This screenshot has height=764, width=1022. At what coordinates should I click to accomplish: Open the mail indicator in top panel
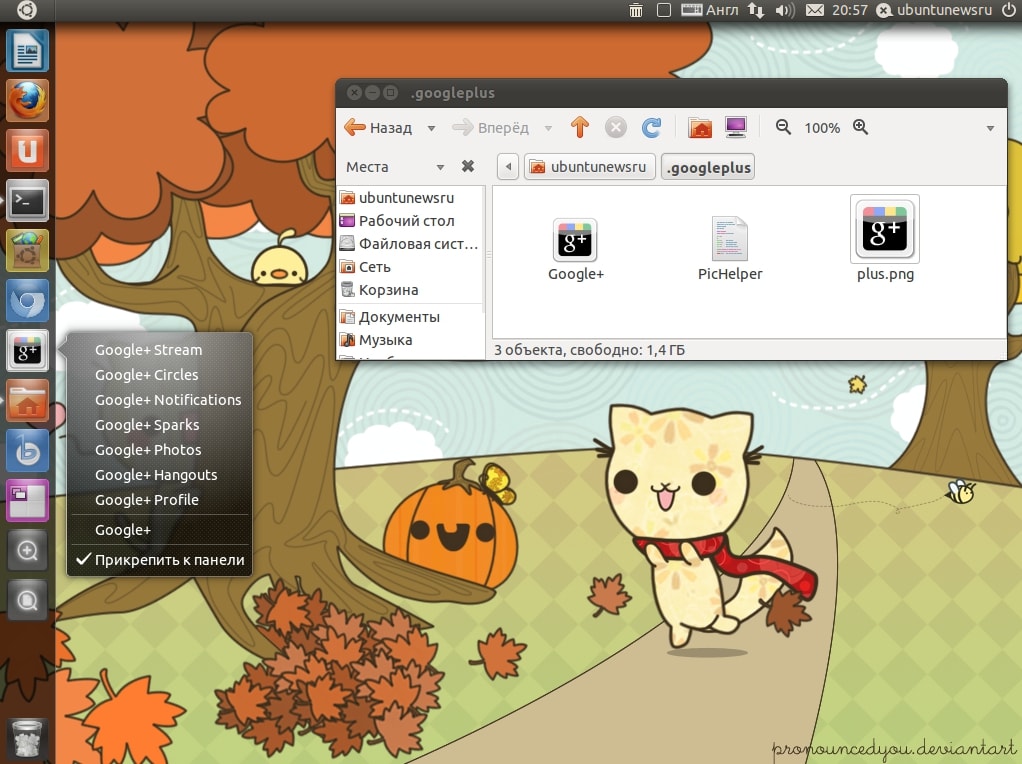[815, 10]
